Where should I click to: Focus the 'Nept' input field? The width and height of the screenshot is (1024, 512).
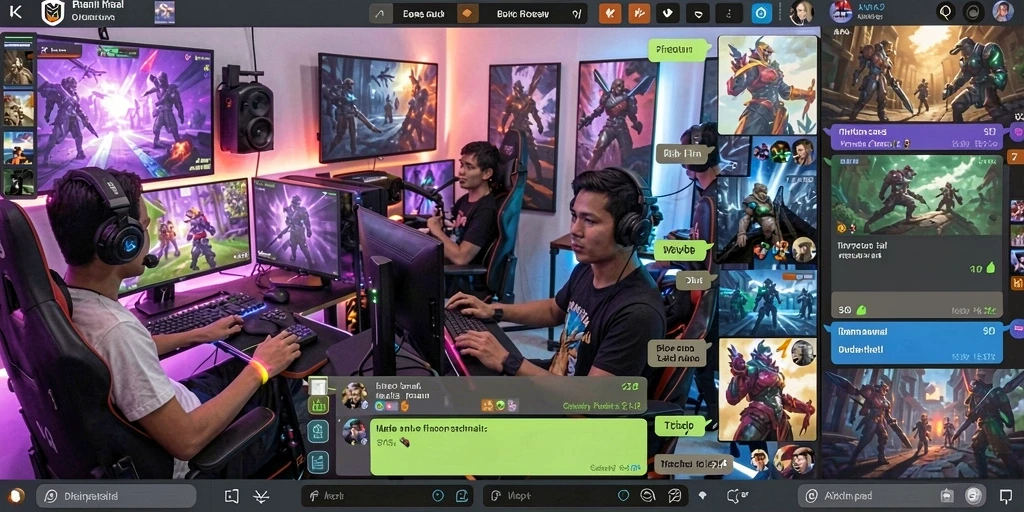585,496
